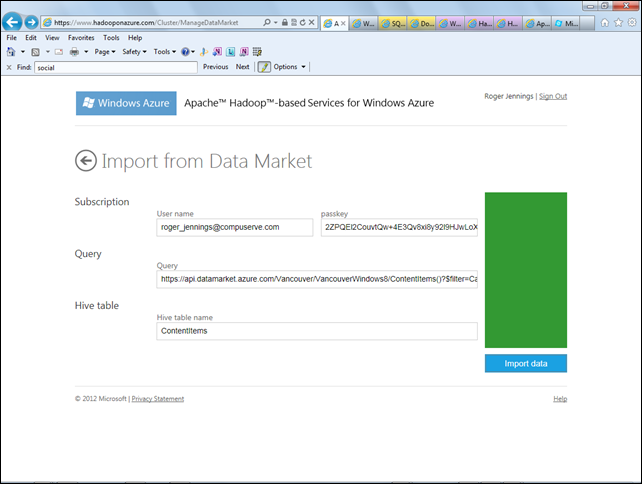Toggle the highlight matches pen icon
The image size is (642, 484).
(x=264, y=67)
